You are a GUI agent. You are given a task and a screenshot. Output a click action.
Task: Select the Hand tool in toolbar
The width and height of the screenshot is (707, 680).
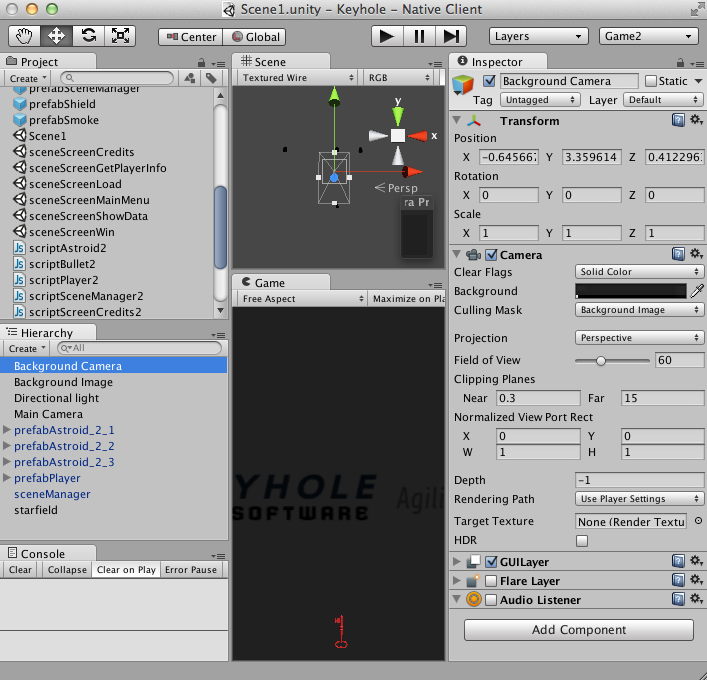(25, 36)
